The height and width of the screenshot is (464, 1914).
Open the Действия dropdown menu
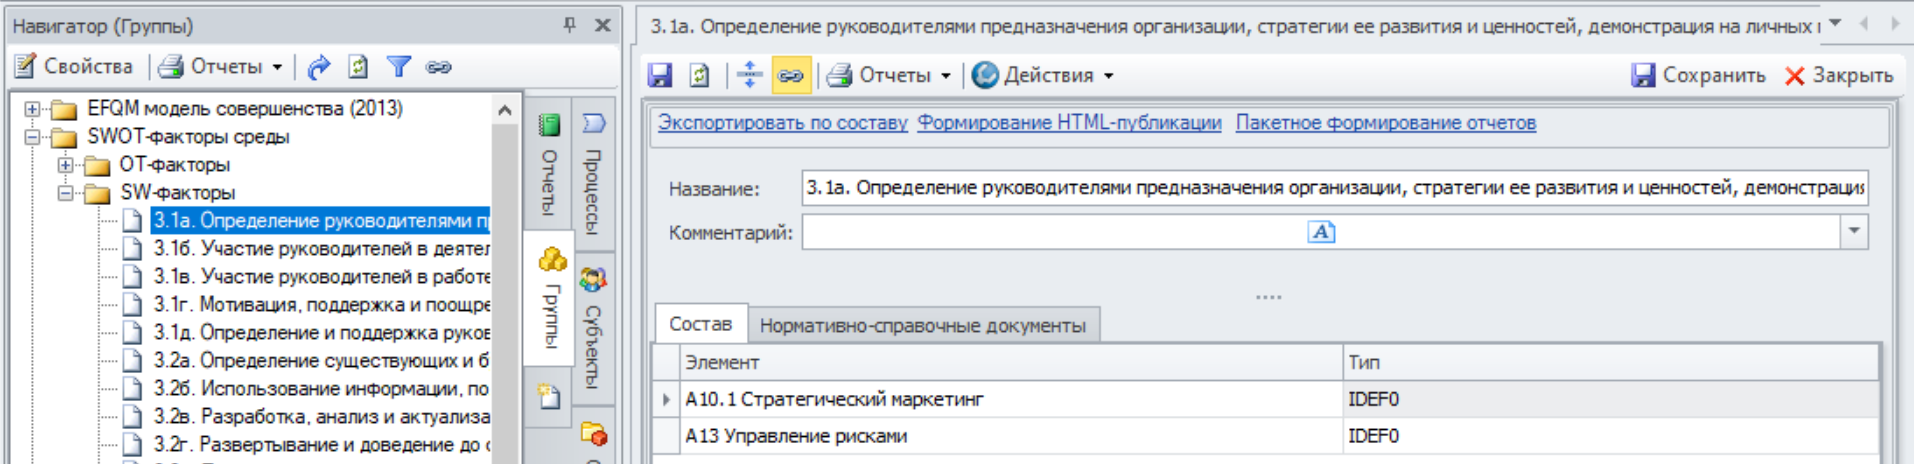tap(1044, 75)
